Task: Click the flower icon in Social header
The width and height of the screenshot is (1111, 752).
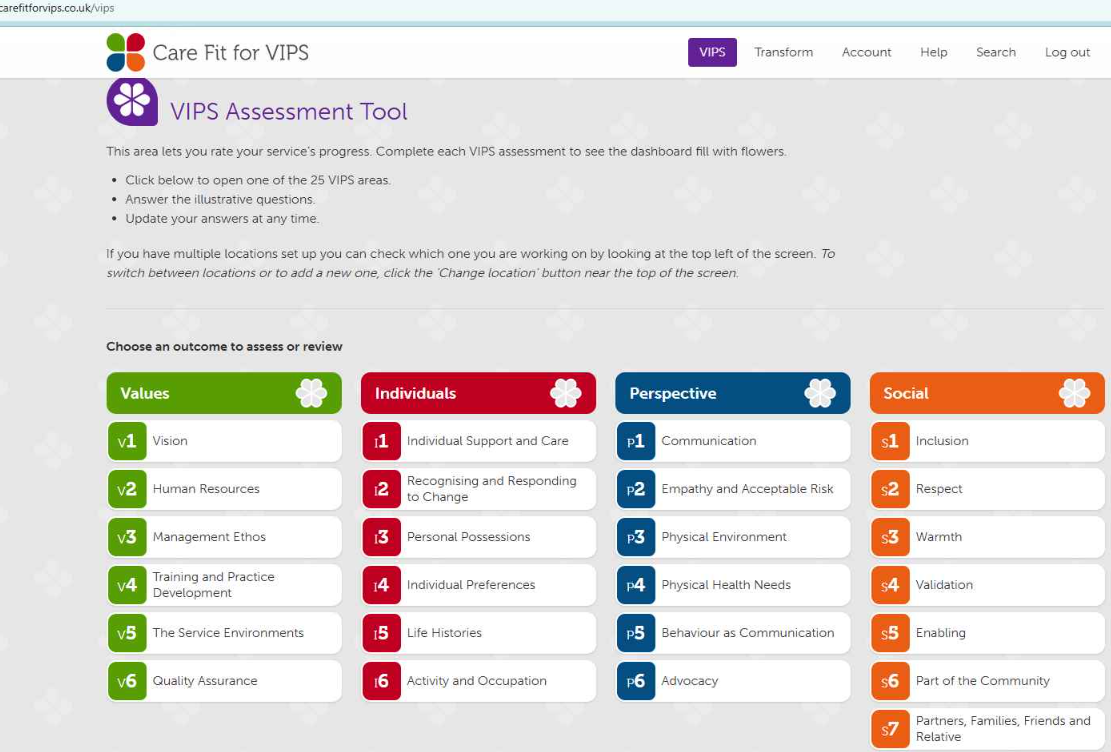Action: pos(1074,393)
